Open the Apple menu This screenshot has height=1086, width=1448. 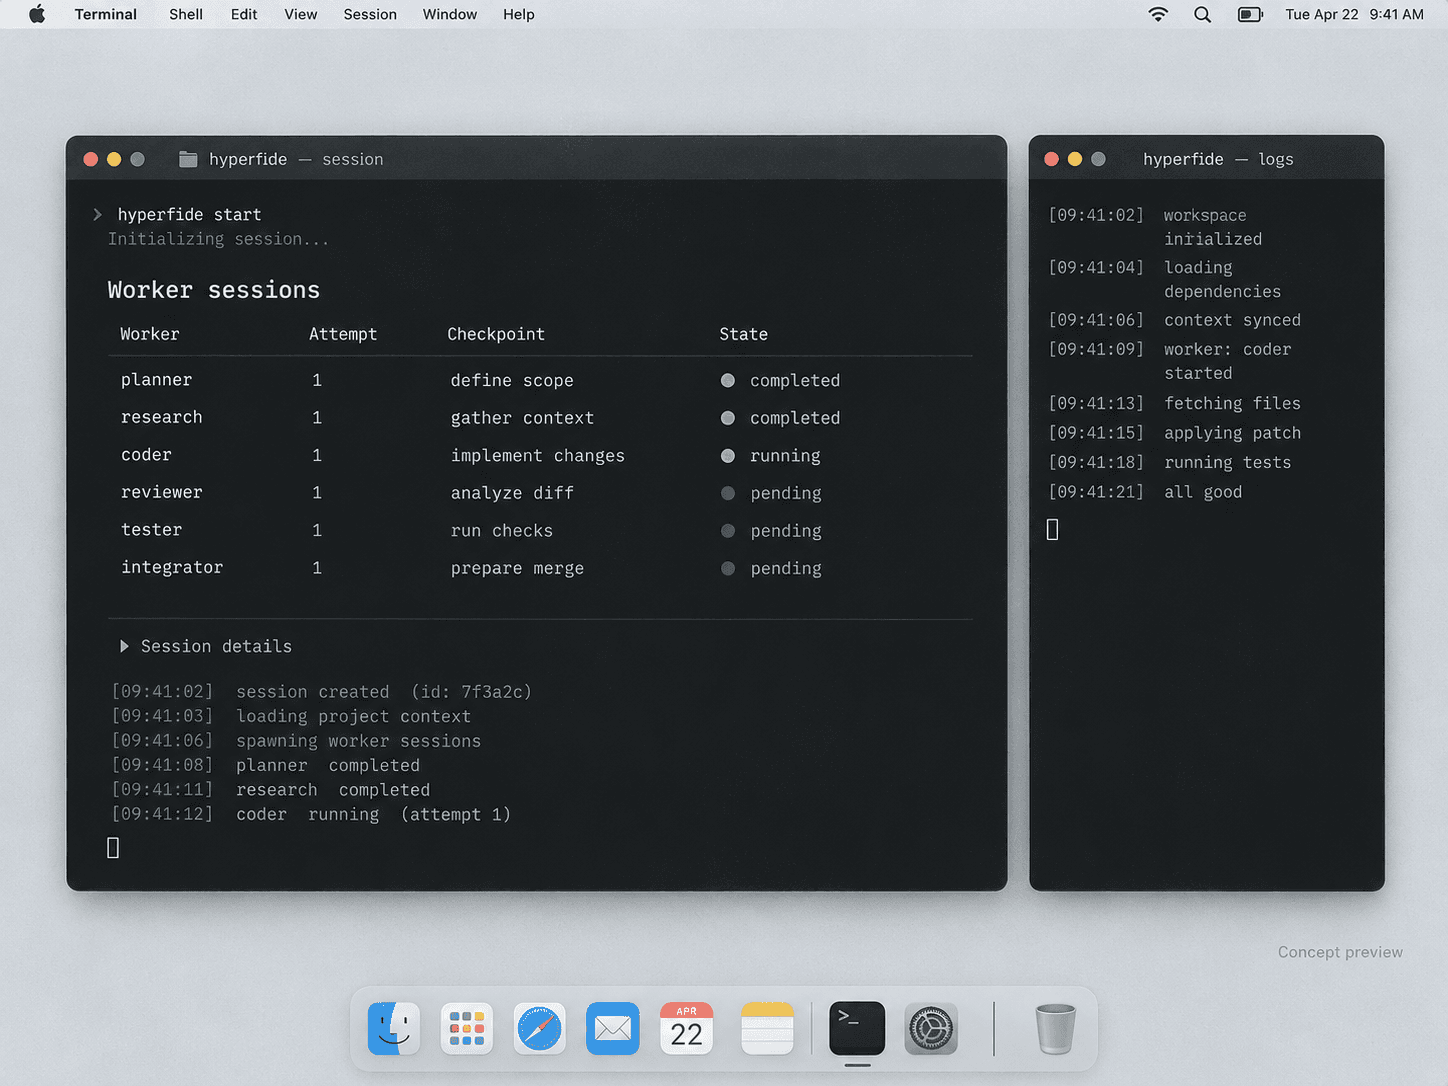37,14
